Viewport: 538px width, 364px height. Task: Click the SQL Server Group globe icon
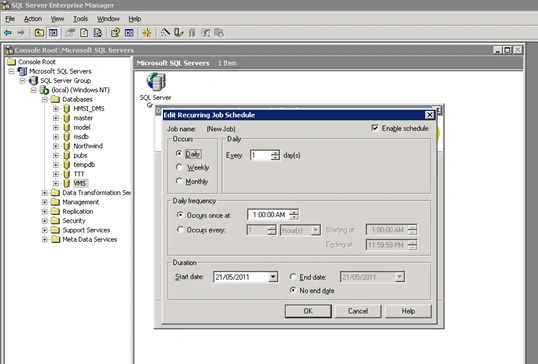pyautogui.click(x=156, y=82)
